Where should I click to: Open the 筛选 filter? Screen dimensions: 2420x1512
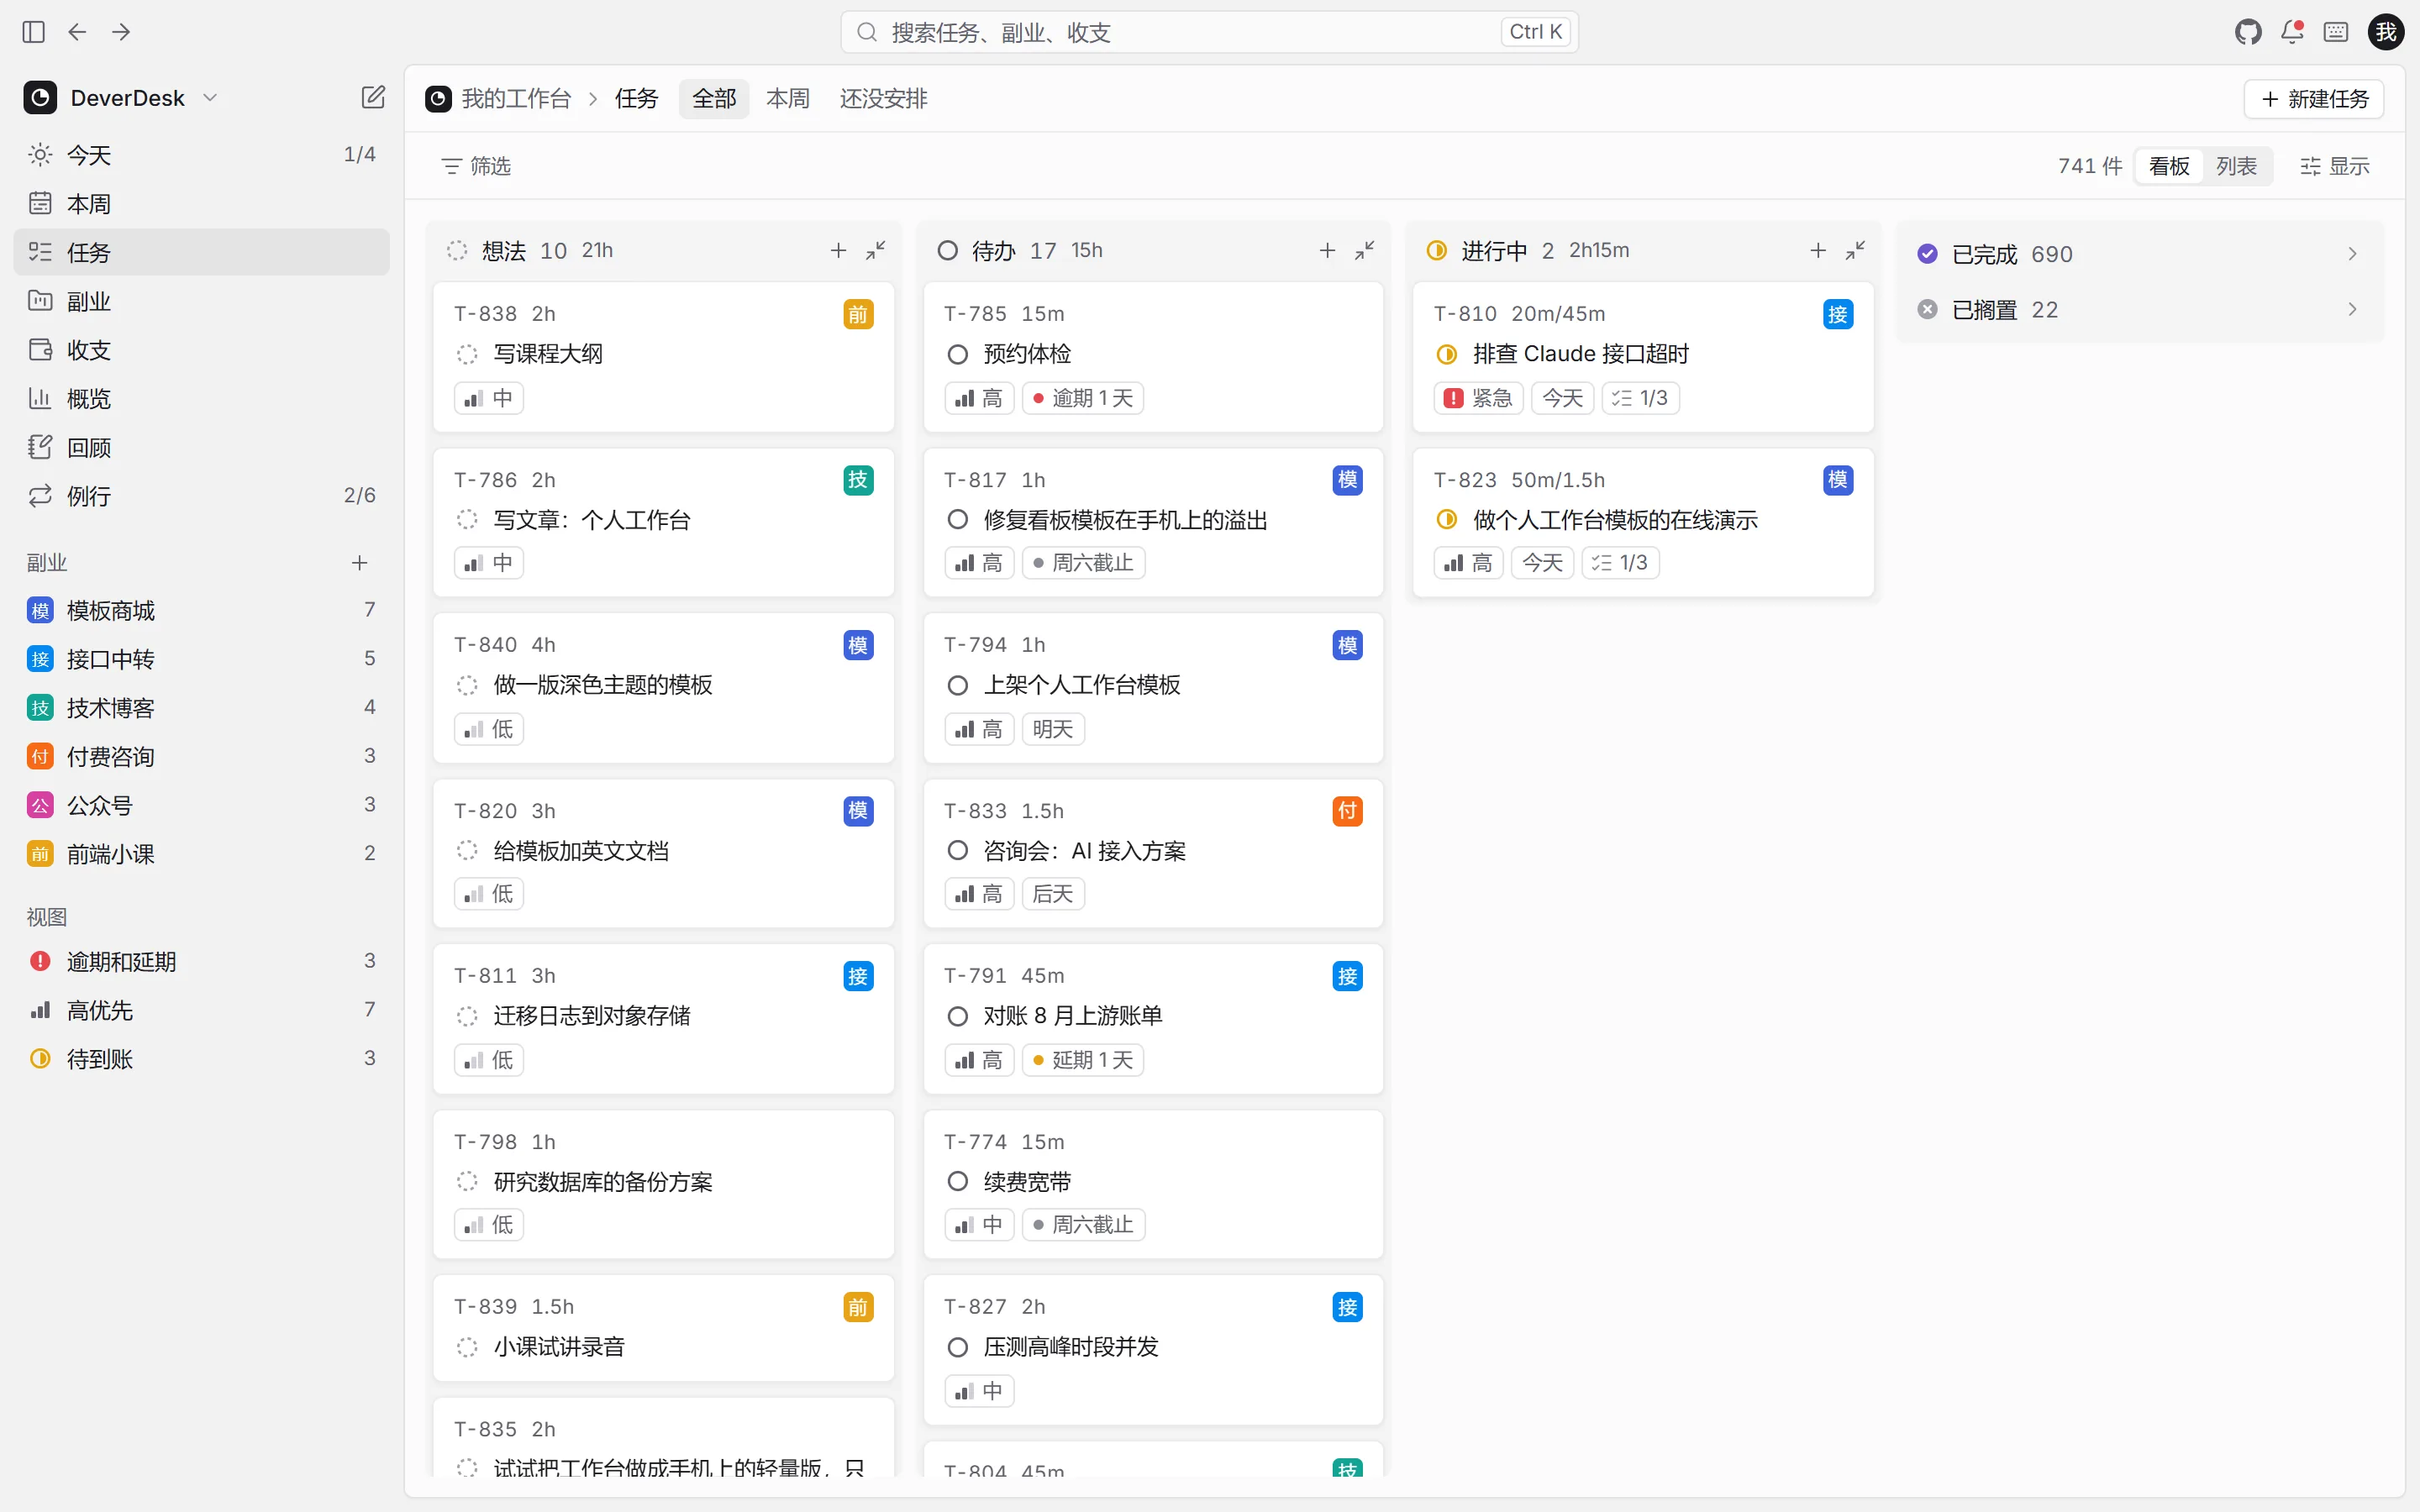pos(476,166)
